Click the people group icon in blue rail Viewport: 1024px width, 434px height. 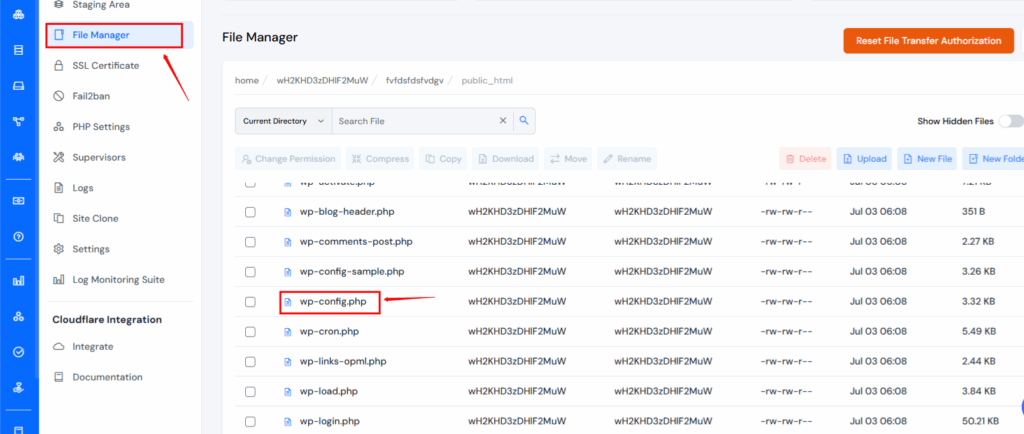click(x=19, y=157)
